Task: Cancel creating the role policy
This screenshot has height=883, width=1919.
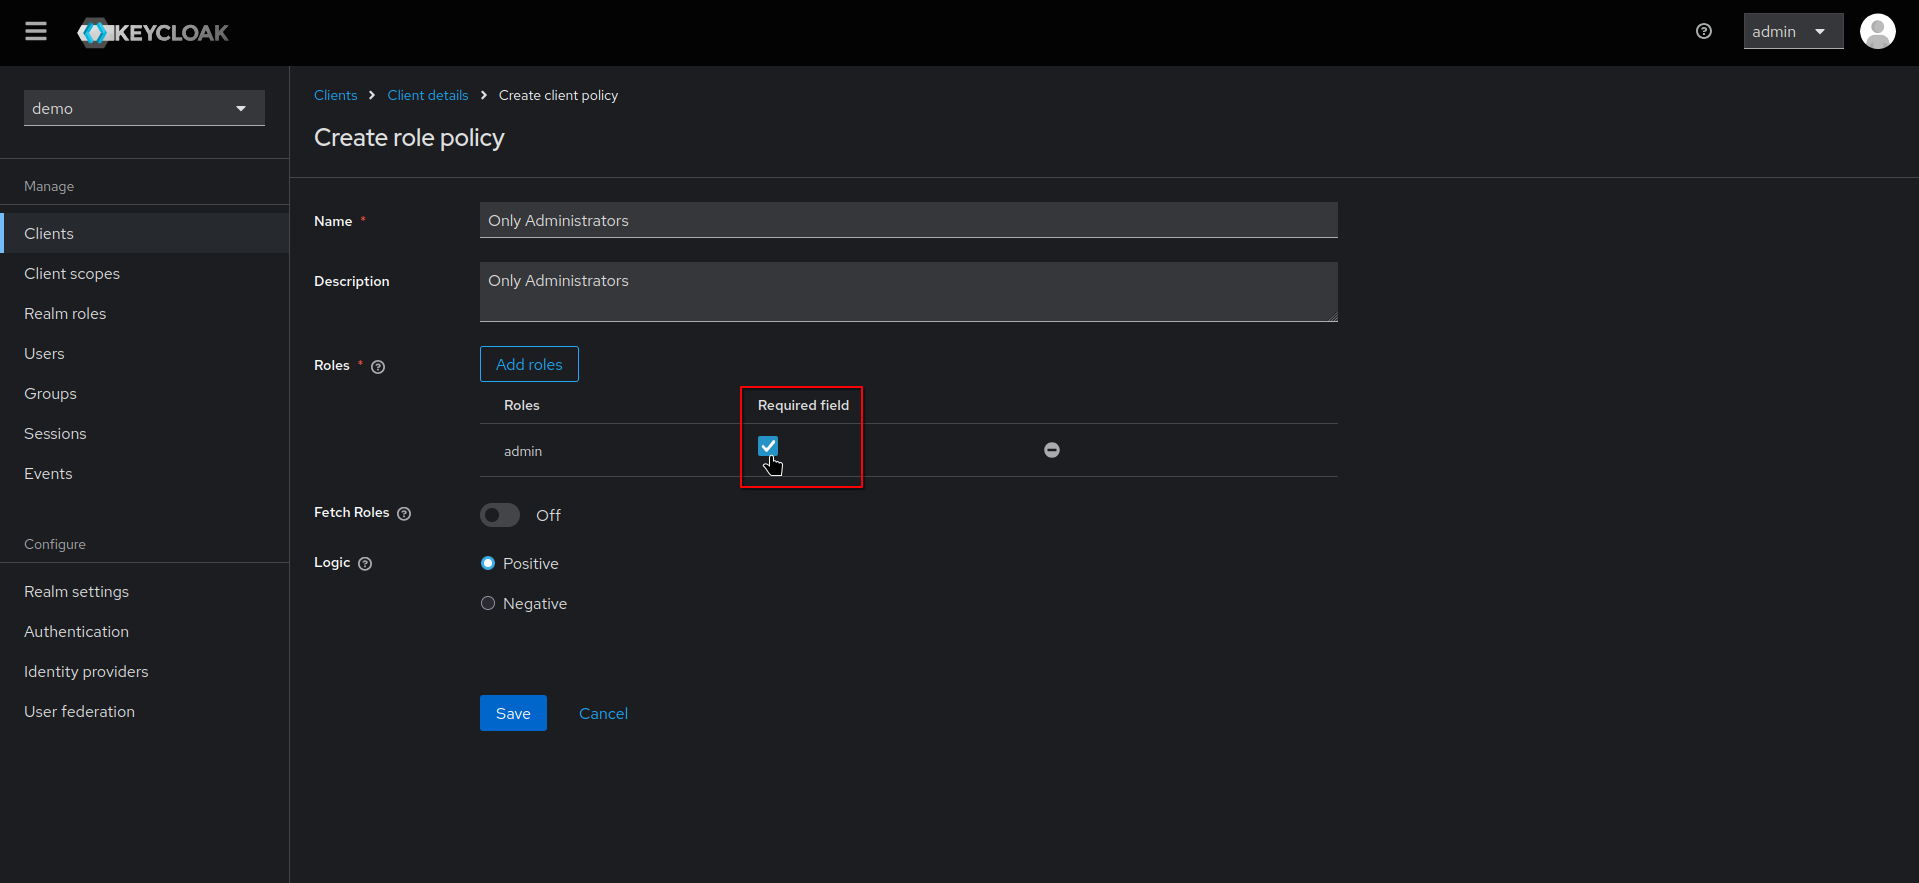Action: click(x=603, y=713)
